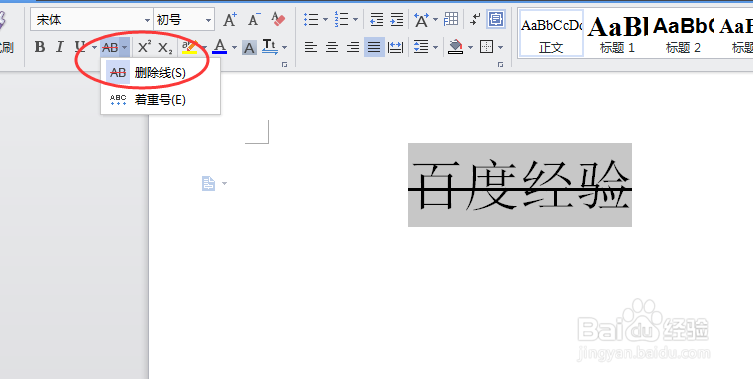Viewport: 753px width, 379px height.
Task: Expand bullet list style dropdown arrow
Action: click(x=325, y=20)
